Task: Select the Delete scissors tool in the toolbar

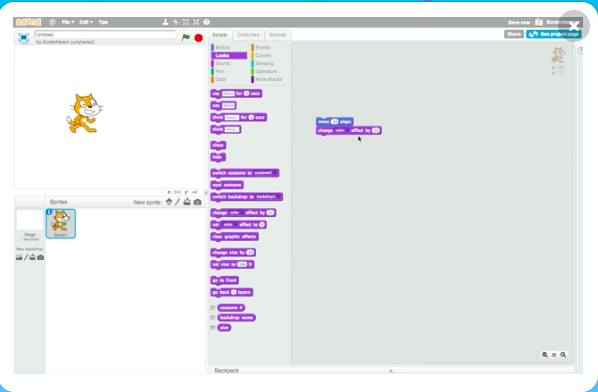Action: [x=175, y=22]
